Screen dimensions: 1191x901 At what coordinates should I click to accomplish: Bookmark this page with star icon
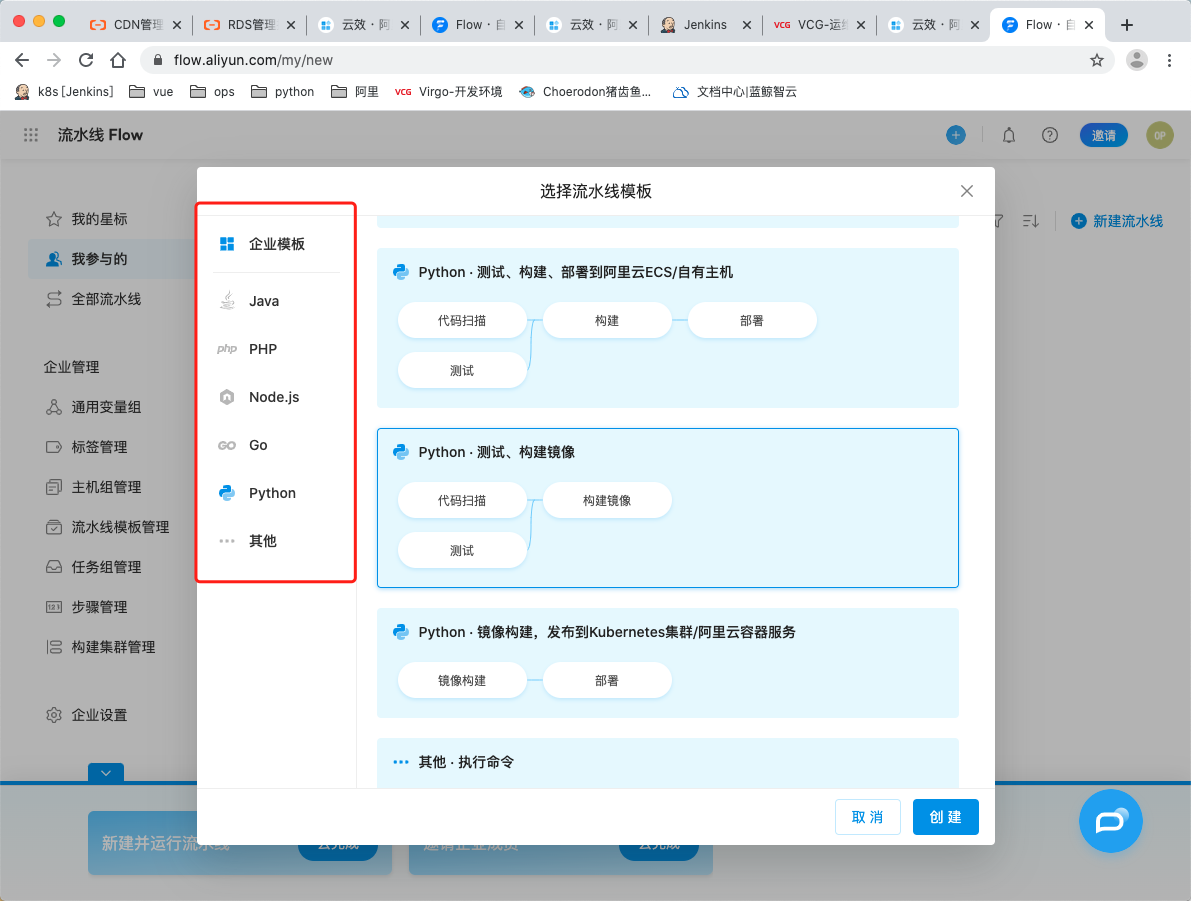pos(1097,60)
